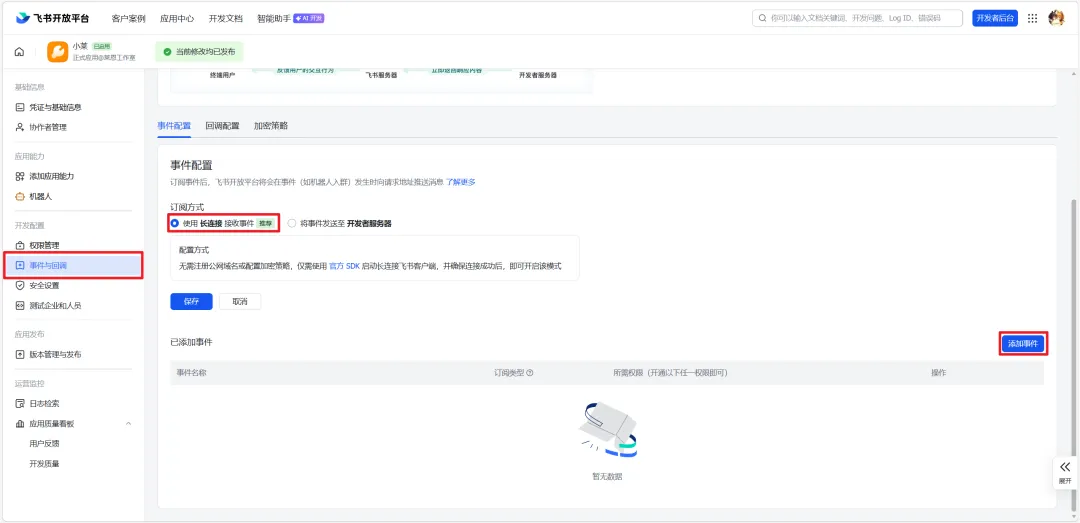Click the AI 开发 badge

[309, 19]
